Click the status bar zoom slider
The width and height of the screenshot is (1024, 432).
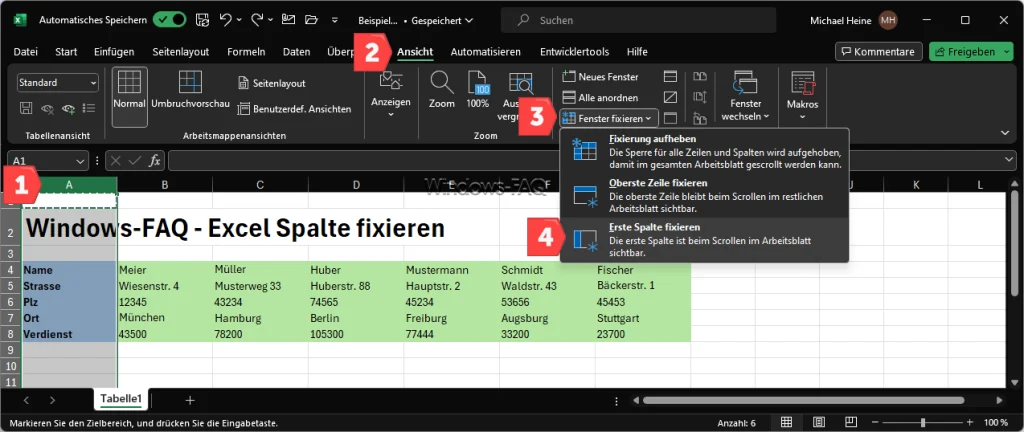pos(922,422)
